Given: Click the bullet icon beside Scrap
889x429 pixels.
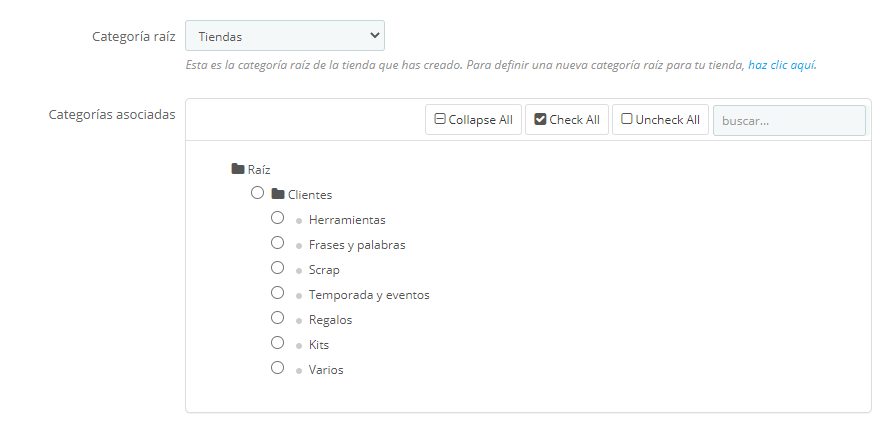Looking at the screenshot, I should (298, 271).
